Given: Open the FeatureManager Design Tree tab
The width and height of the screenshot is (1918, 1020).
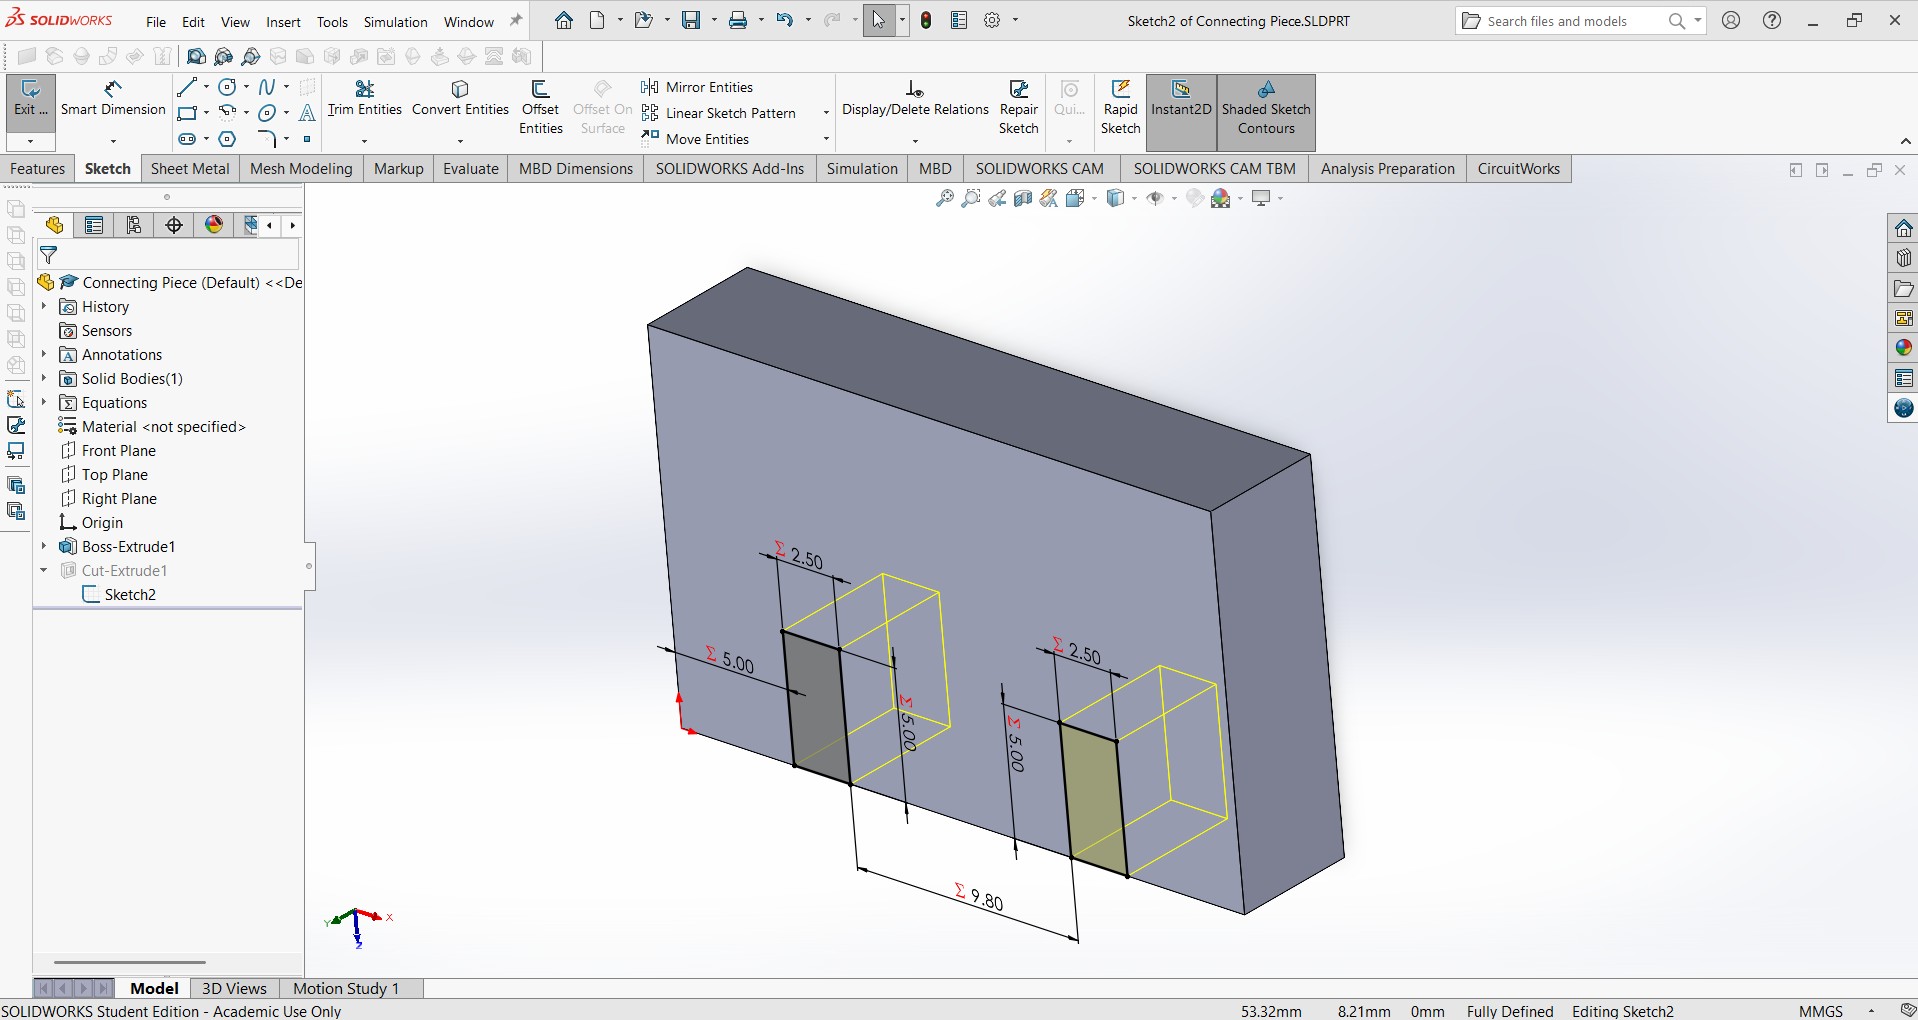Looking at the screenshot, I should pos(55,225).
